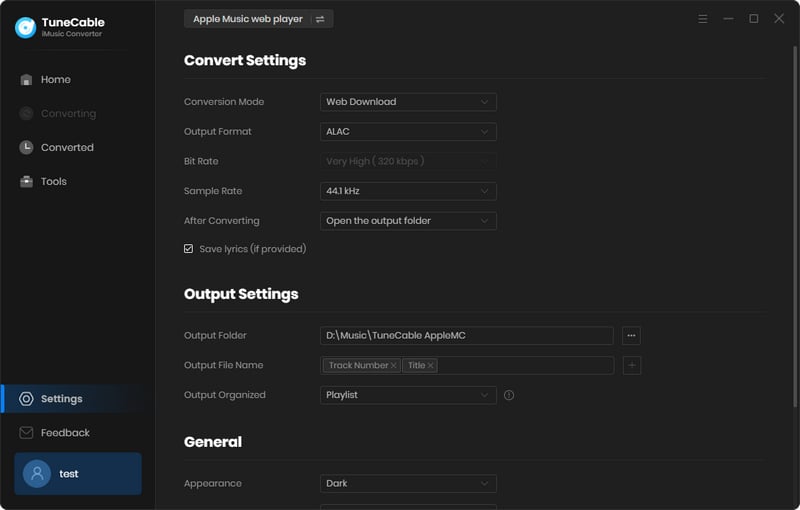Click the vertical scrollbar on the right
The height and width of the screenshot is (510, 800).
[795, 226]
